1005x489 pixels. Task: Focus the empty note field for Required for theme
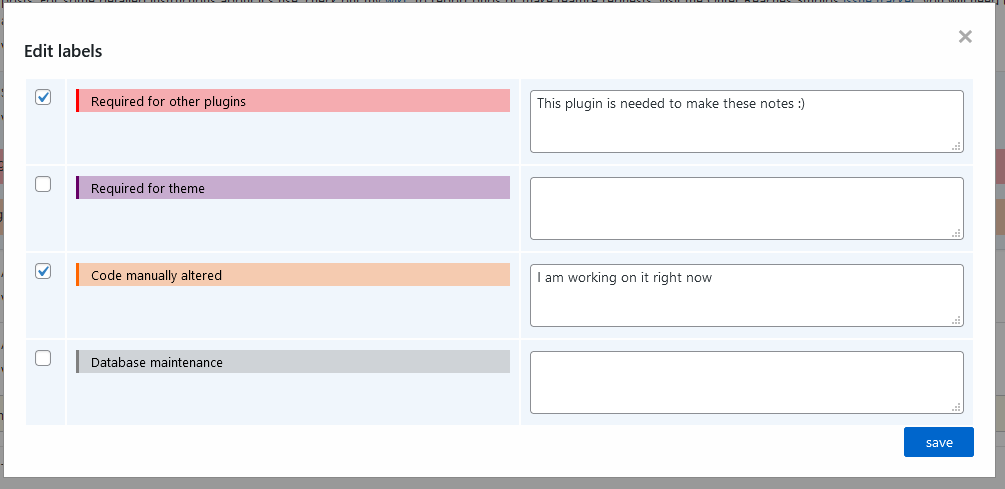point(747,208)
